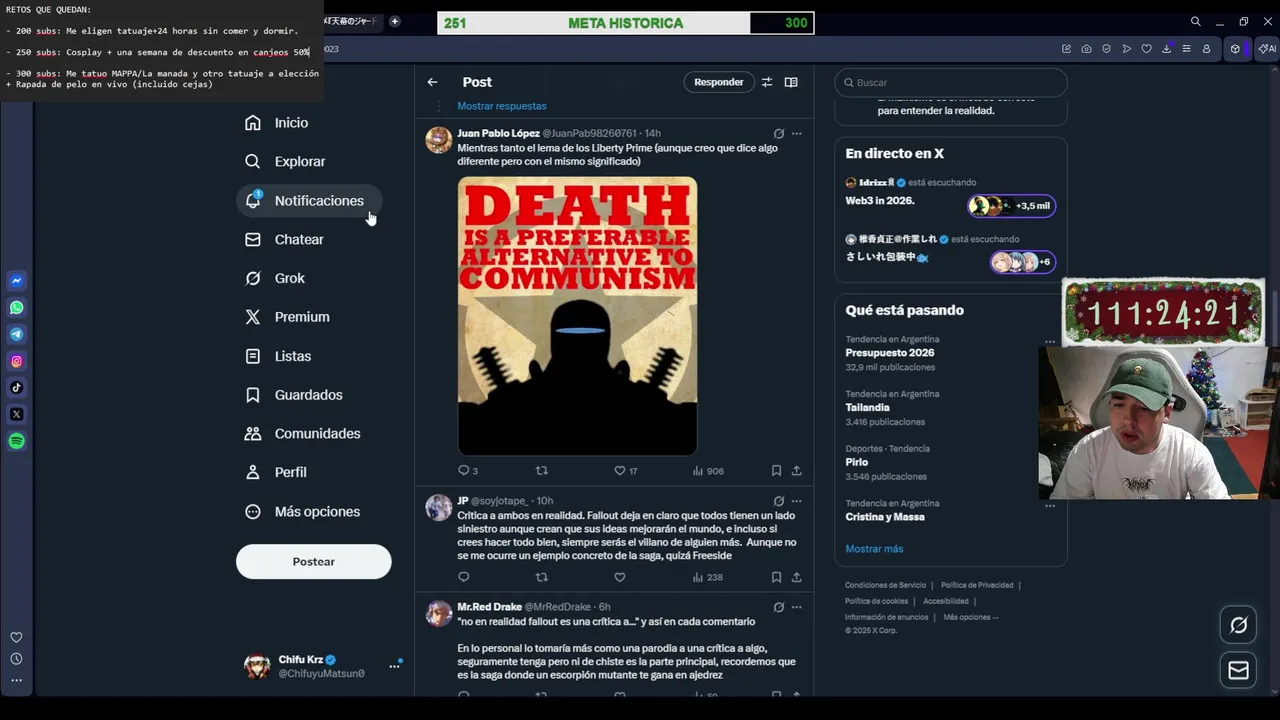Open the Death Is Preferable poster image
The image size is (1280, 720).
[x=577, y=316]
